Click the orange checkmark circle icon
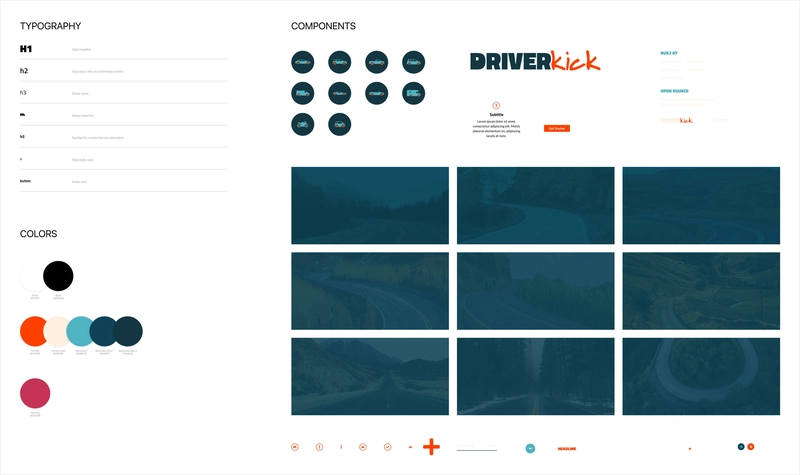The height and width of the screenshot is (475, 800). (387, 447)
